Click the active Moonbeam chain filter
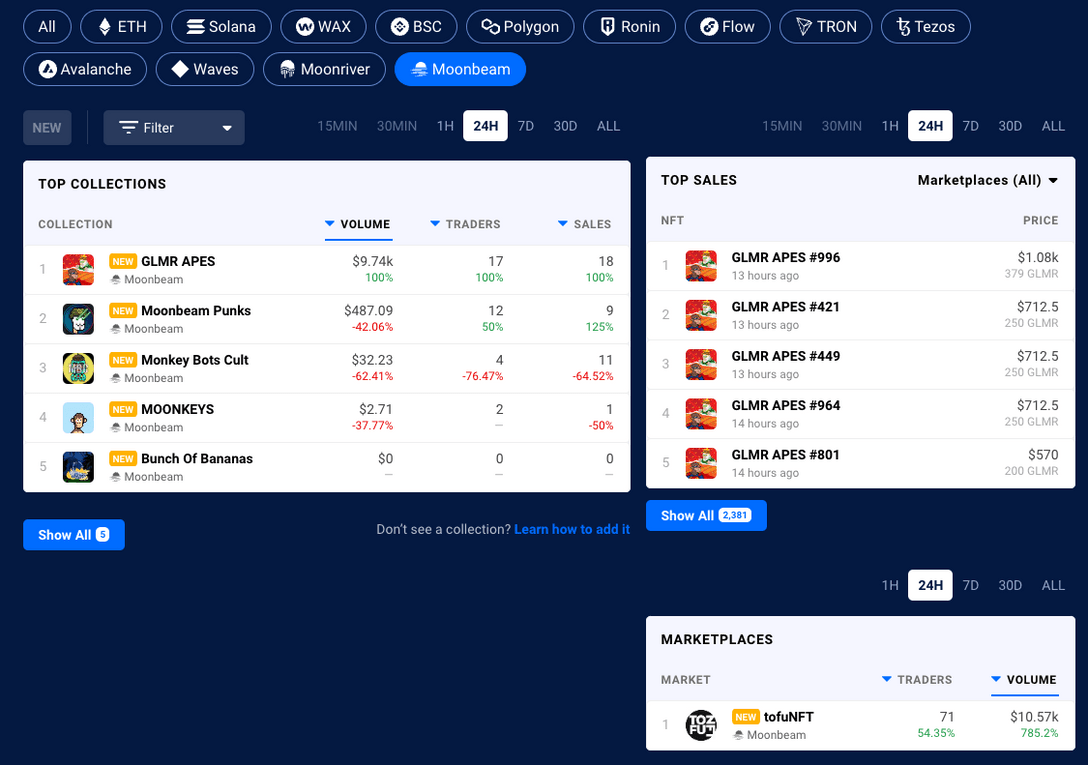The width and height of the screenshot is (1088, 765). click(460, 69)
